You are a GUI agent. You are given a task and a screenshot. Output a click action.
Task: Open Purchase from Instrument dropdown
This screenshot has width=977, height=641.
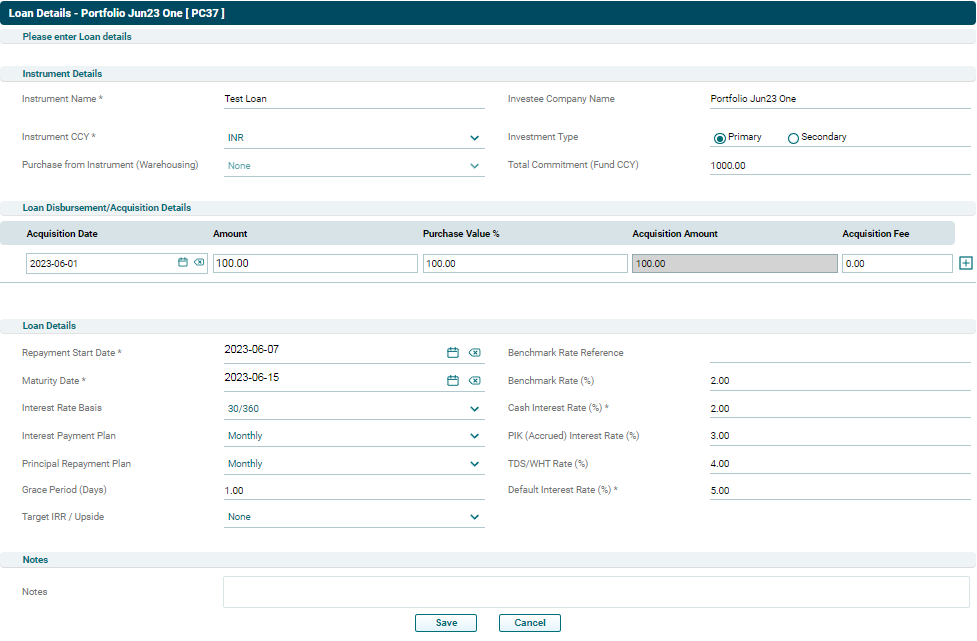click(474, 166)
